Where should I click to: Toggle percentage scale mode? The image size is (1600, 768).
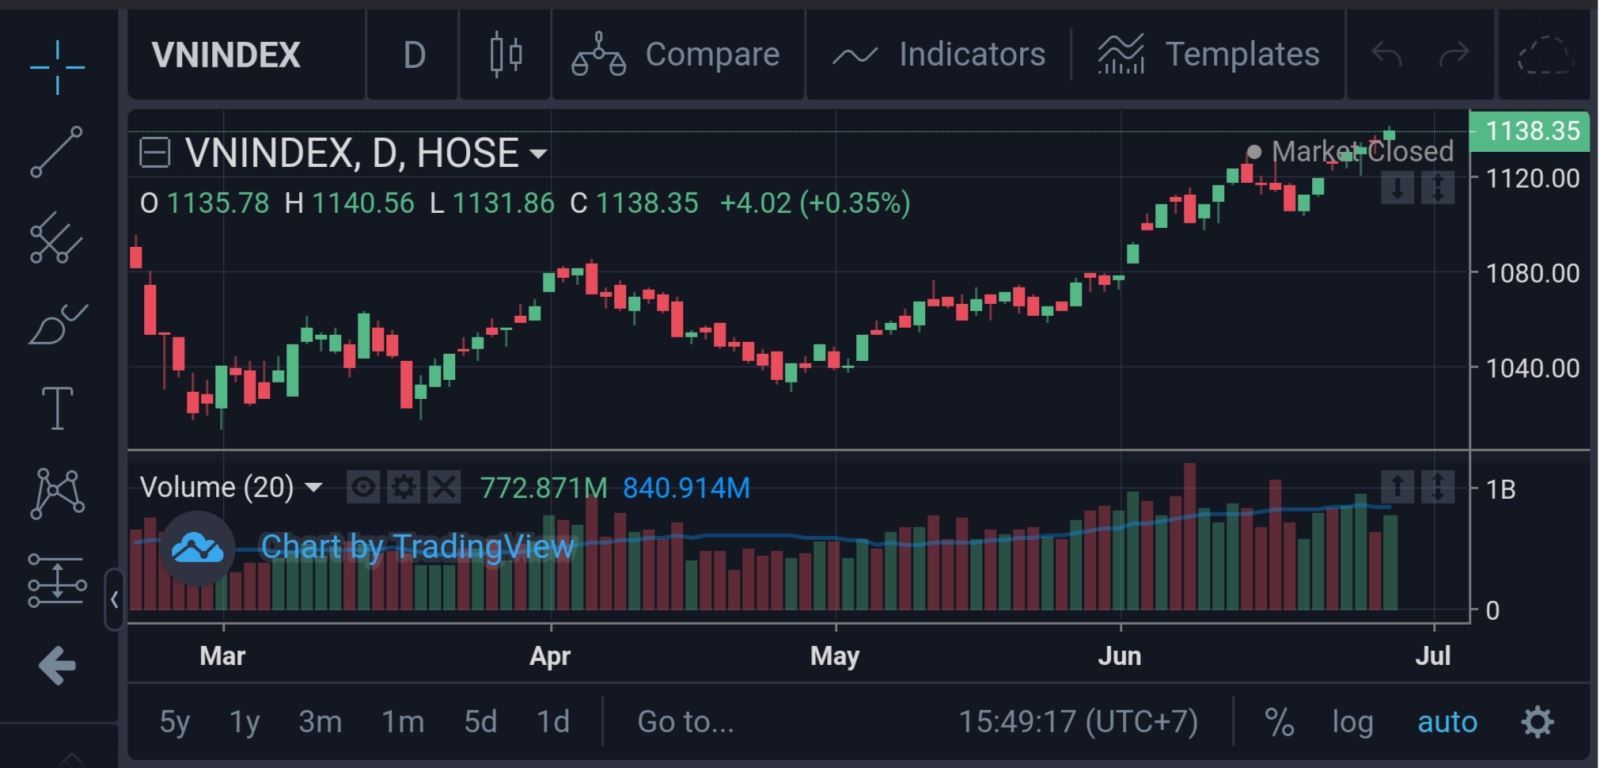pyautogui.click(x=1279, y=721)
